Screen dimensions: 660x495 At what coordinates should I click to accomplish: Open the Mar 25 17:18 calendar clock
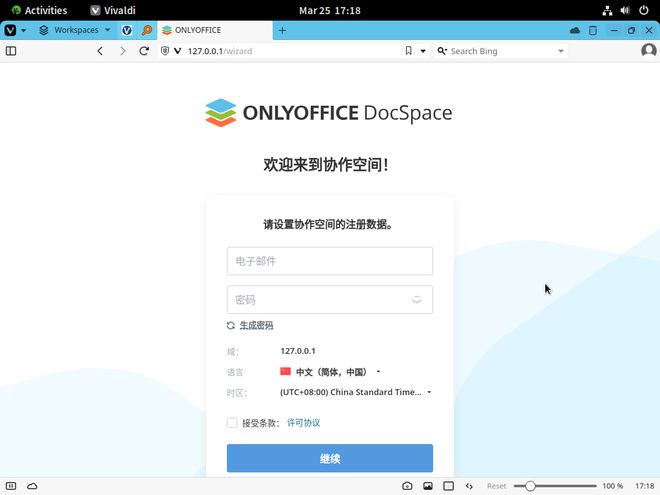[x=330, y=10]
